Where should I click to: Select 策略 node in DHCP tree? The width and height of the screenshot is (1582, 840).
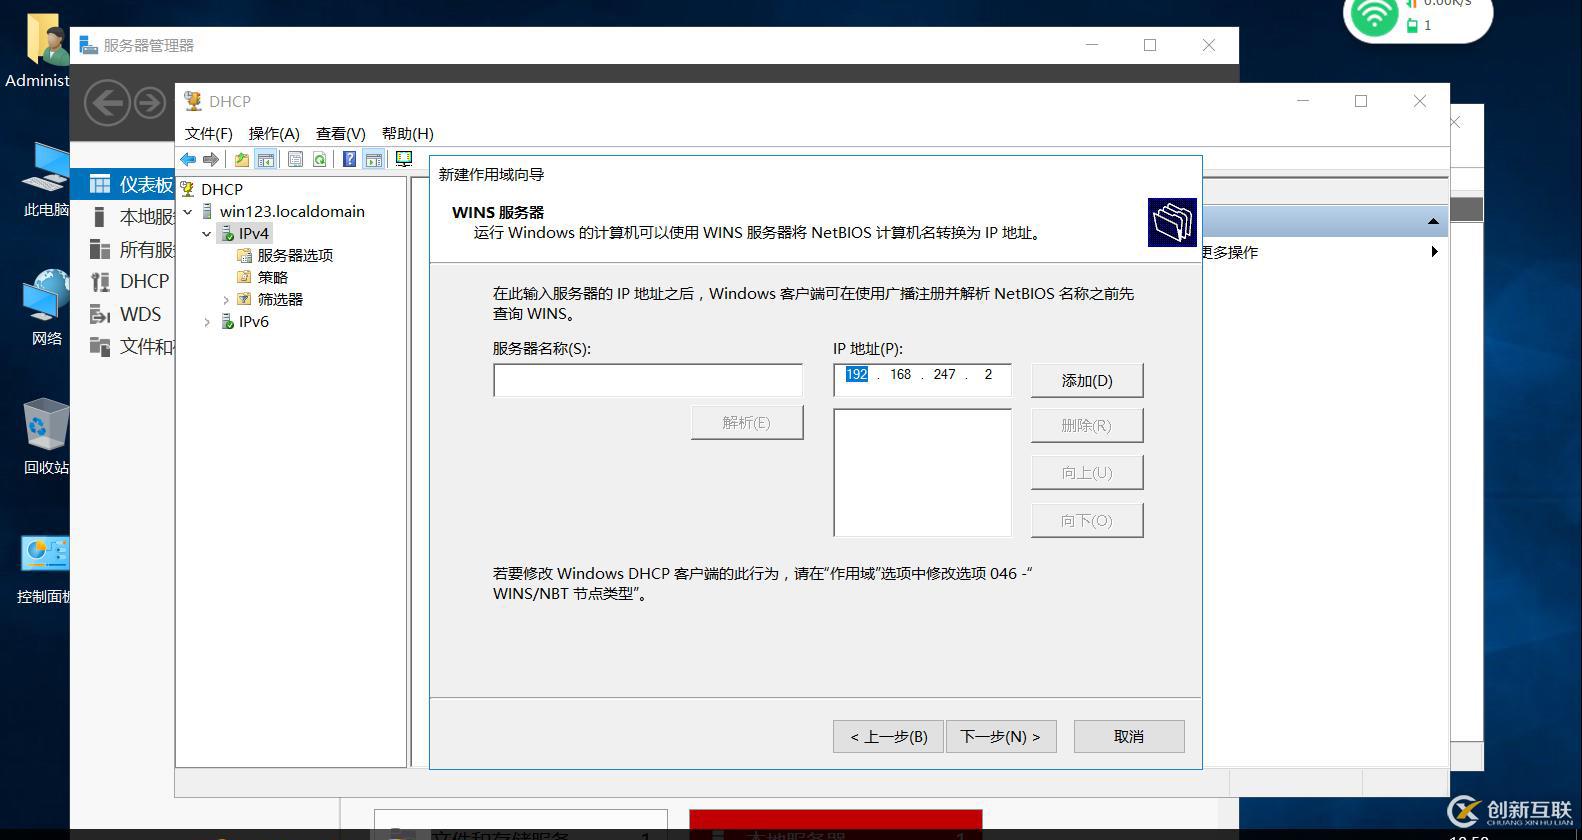[273, 277]
